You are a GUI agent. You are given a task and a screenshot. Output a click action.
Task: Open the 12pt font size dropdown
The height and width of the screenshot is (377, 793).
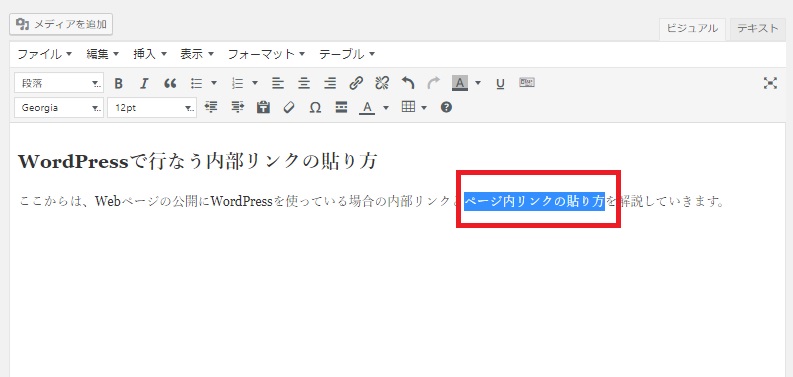(x=152, y=107)
